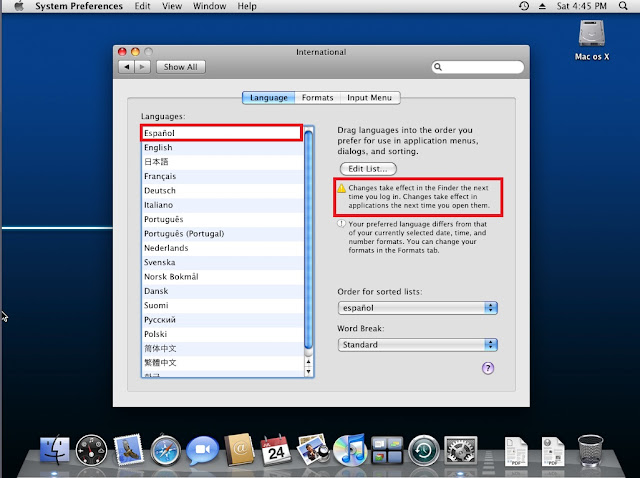Screen dimensions: 640x478
Task: Click the yellow minimize window button
Action: point(135,51)
